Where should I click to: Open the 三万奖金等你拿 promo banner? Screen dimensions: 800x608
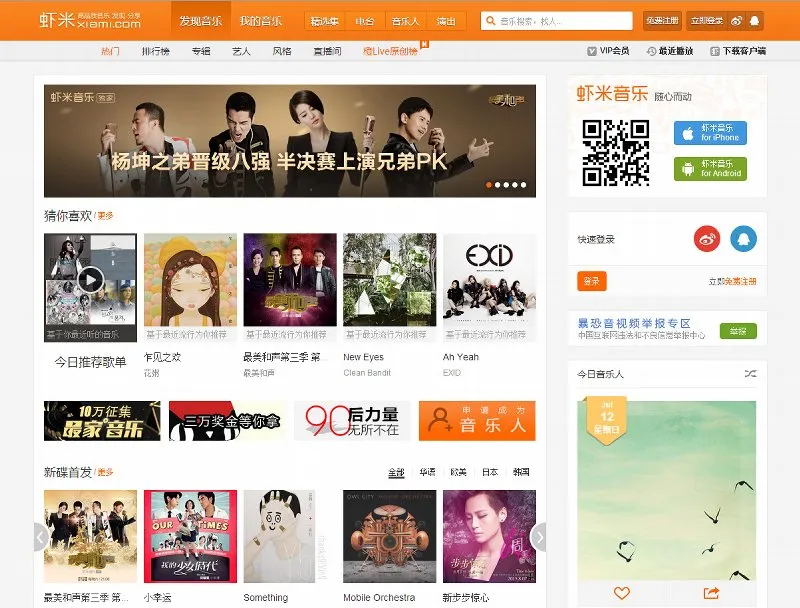(x=227, y=421)
